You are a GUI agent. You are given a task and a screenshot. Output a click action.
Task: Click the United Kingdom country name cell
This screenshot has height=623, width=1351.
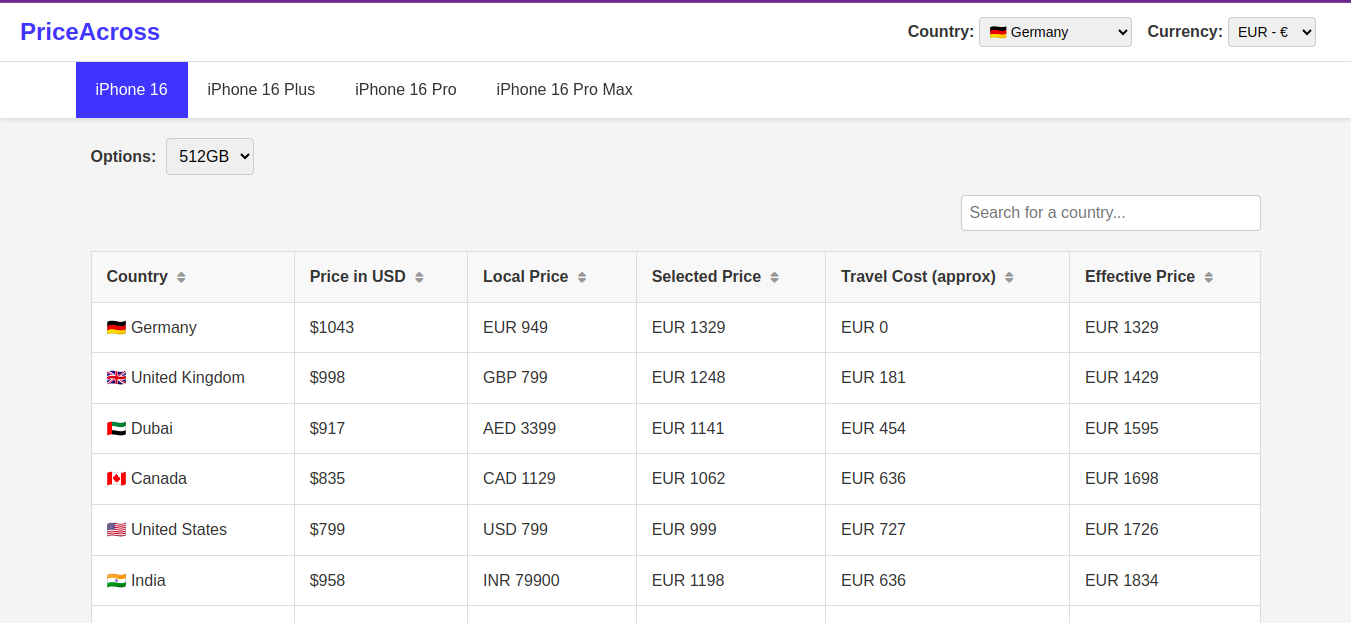tap(193, 378)
